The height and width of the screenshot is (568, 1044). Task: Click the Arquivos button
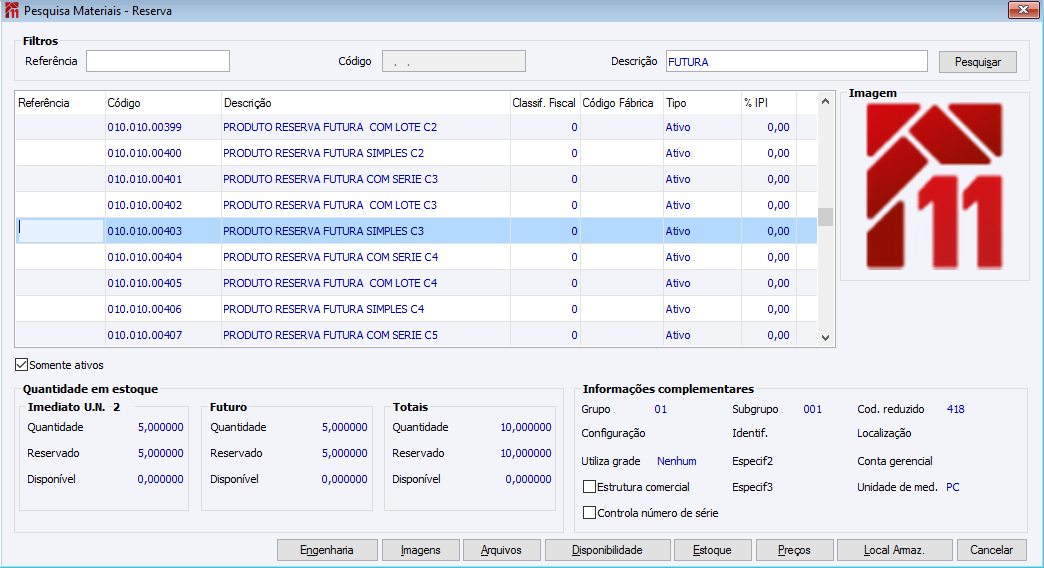[501, 550]
